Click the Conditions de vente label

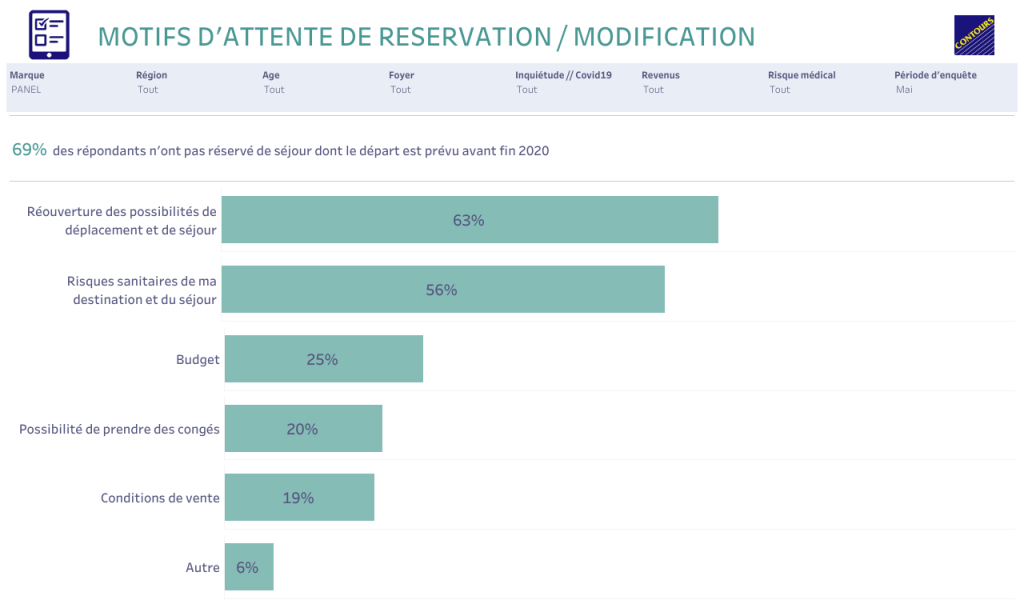point(160,498)
